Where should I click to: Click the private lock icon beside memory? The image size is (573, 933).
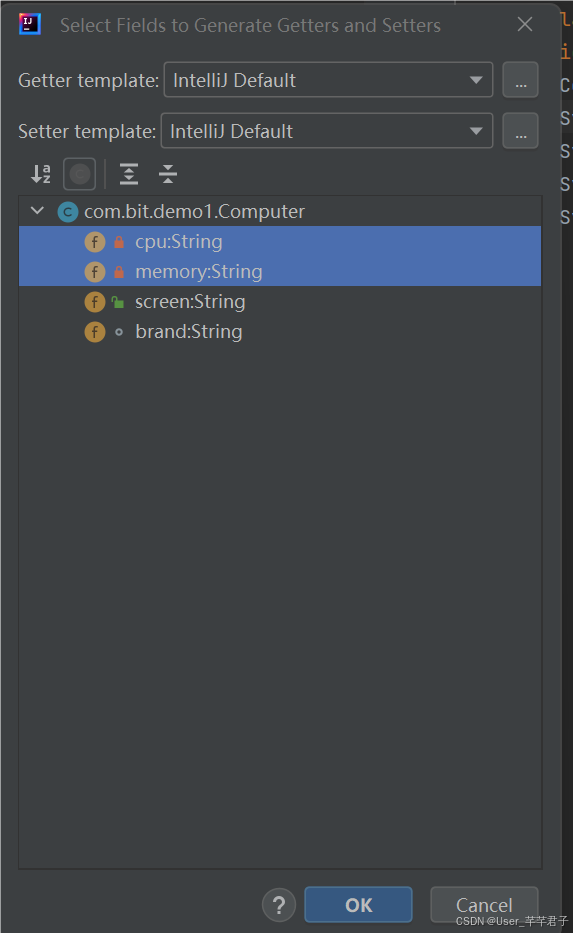(119, 273)
